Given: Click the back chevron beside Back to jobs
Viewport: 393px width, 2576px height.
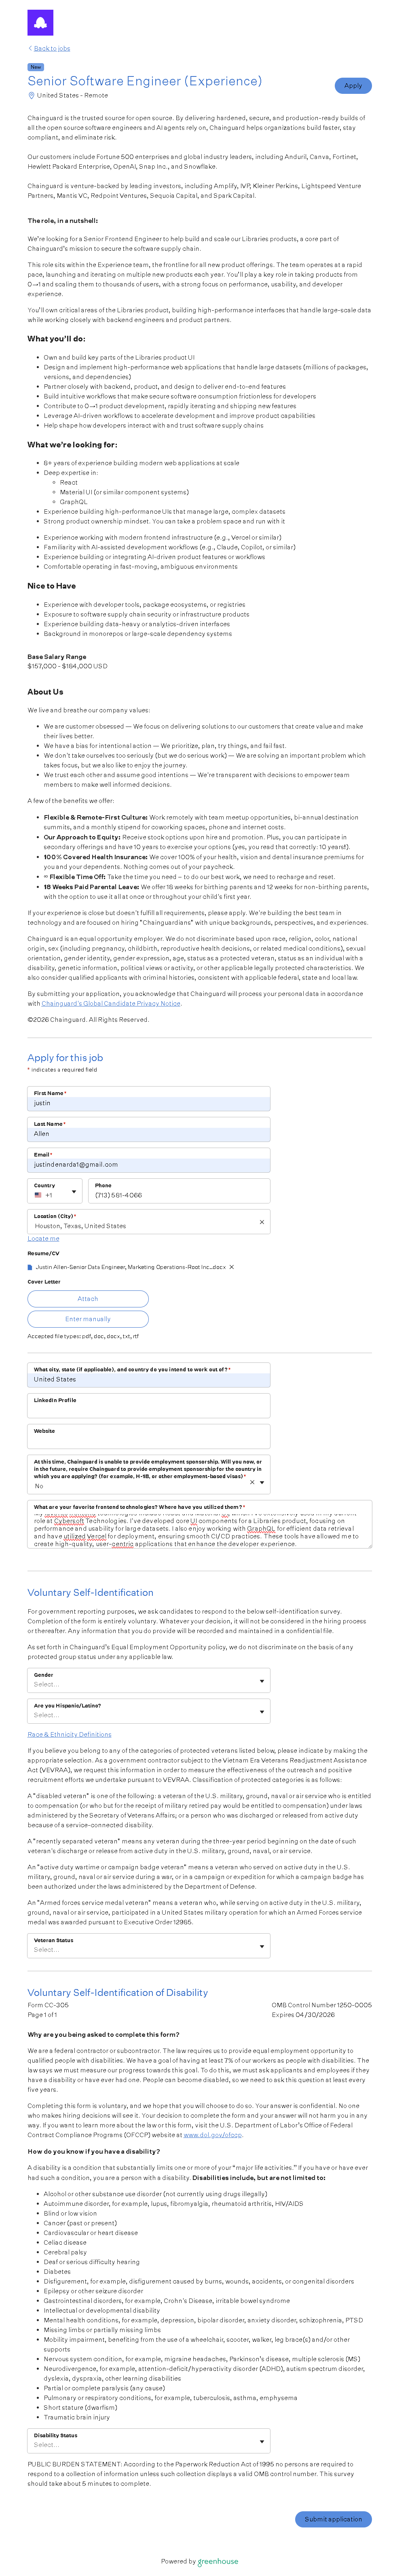Looking at the screenshot, I should click(29, 48).
